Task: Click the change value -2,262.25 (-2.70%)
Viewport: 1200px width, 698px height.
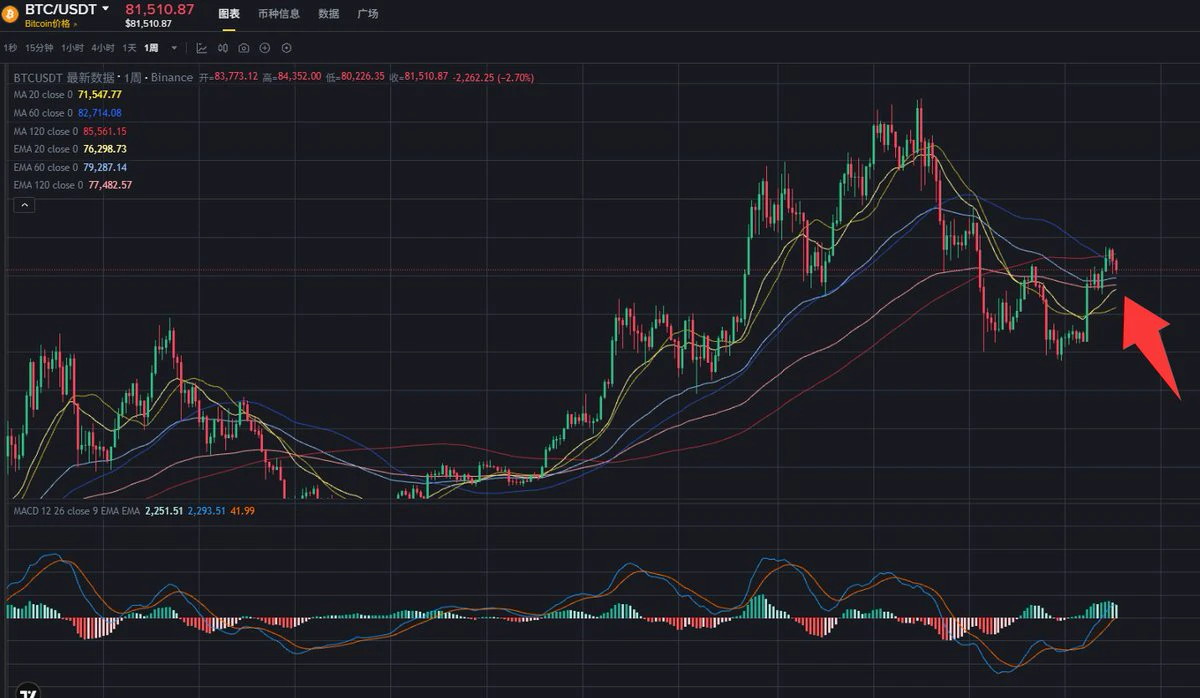Action: (494, 77)
